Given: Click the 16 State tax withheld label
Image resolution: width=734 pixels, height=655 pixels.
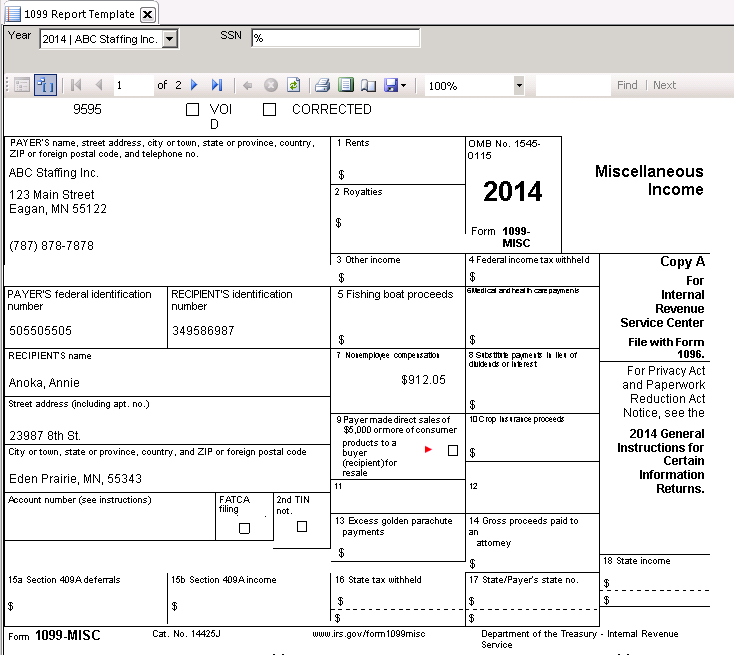Looking at the screenshot, I should [378, 580].
